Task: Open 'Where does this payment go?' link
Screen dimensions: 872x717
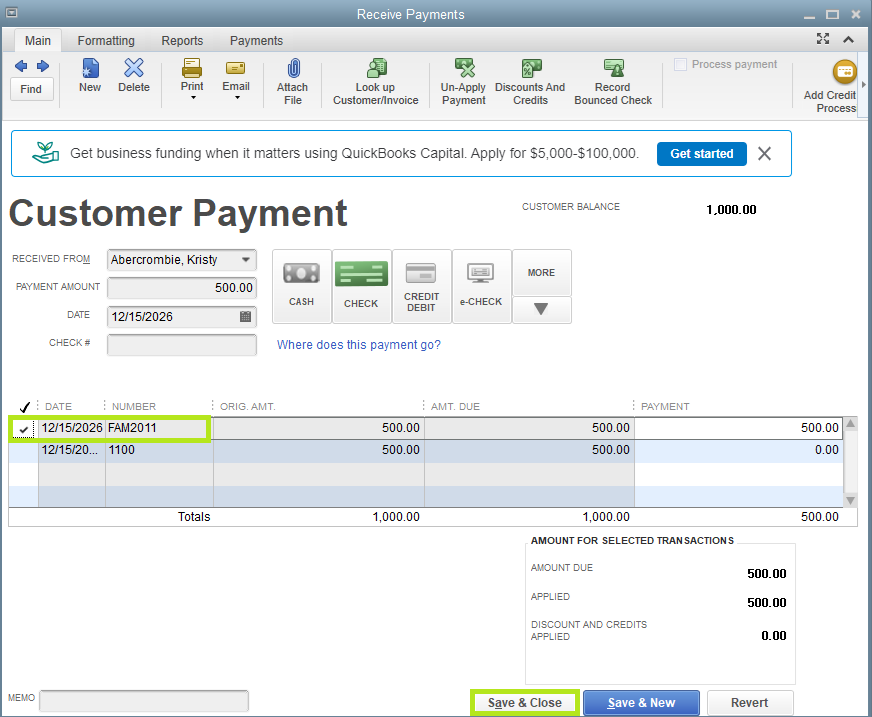Action: coord(358,345)
